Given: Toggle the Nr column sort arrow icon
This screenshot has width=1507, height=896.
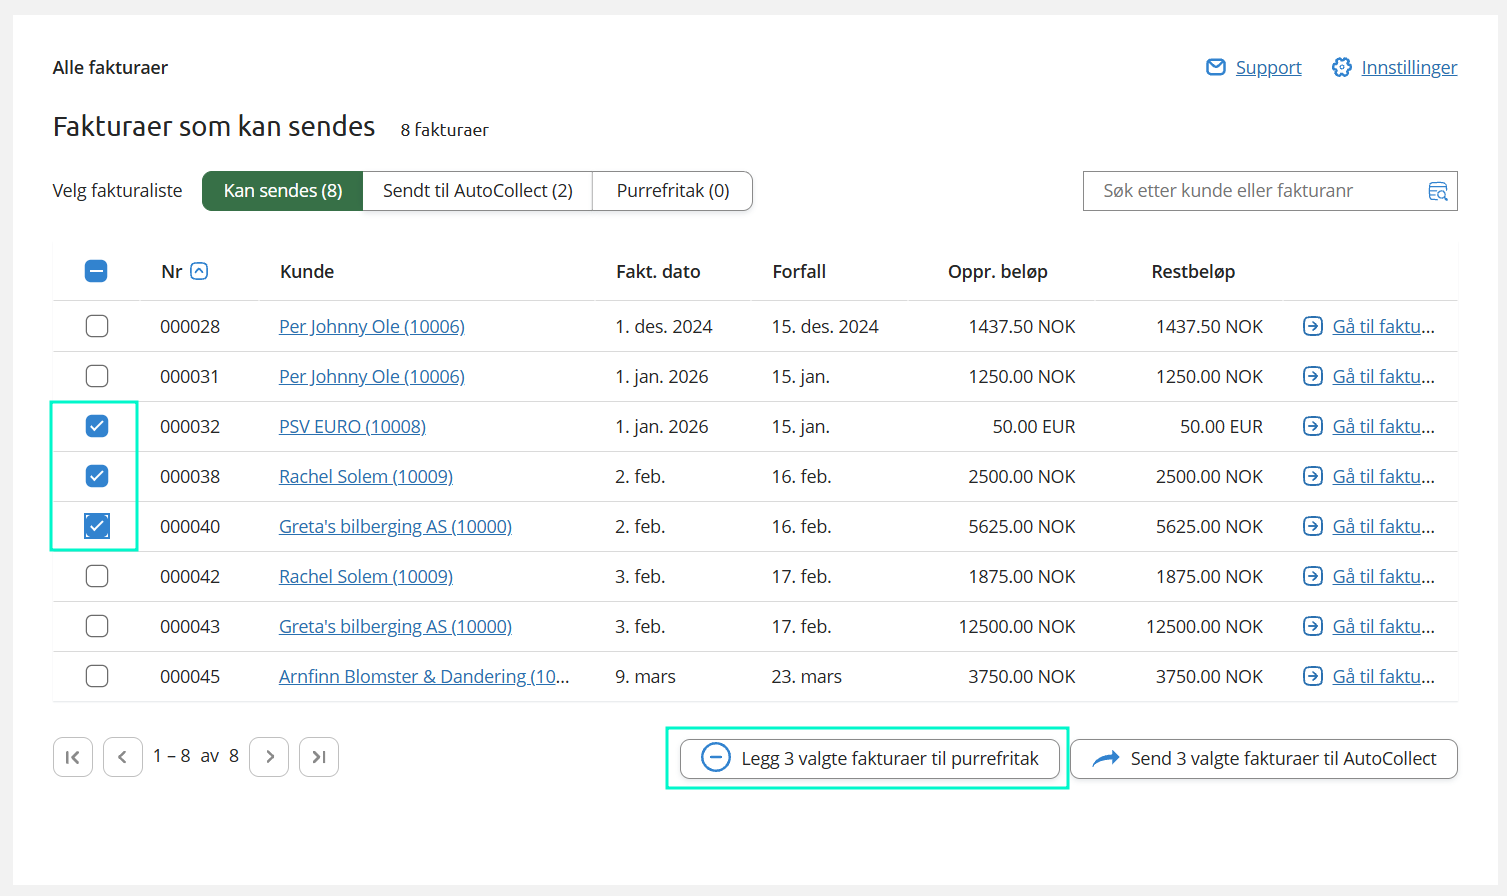Looking at the screenshot, I should pyautogui.click(x=199, y=271).
